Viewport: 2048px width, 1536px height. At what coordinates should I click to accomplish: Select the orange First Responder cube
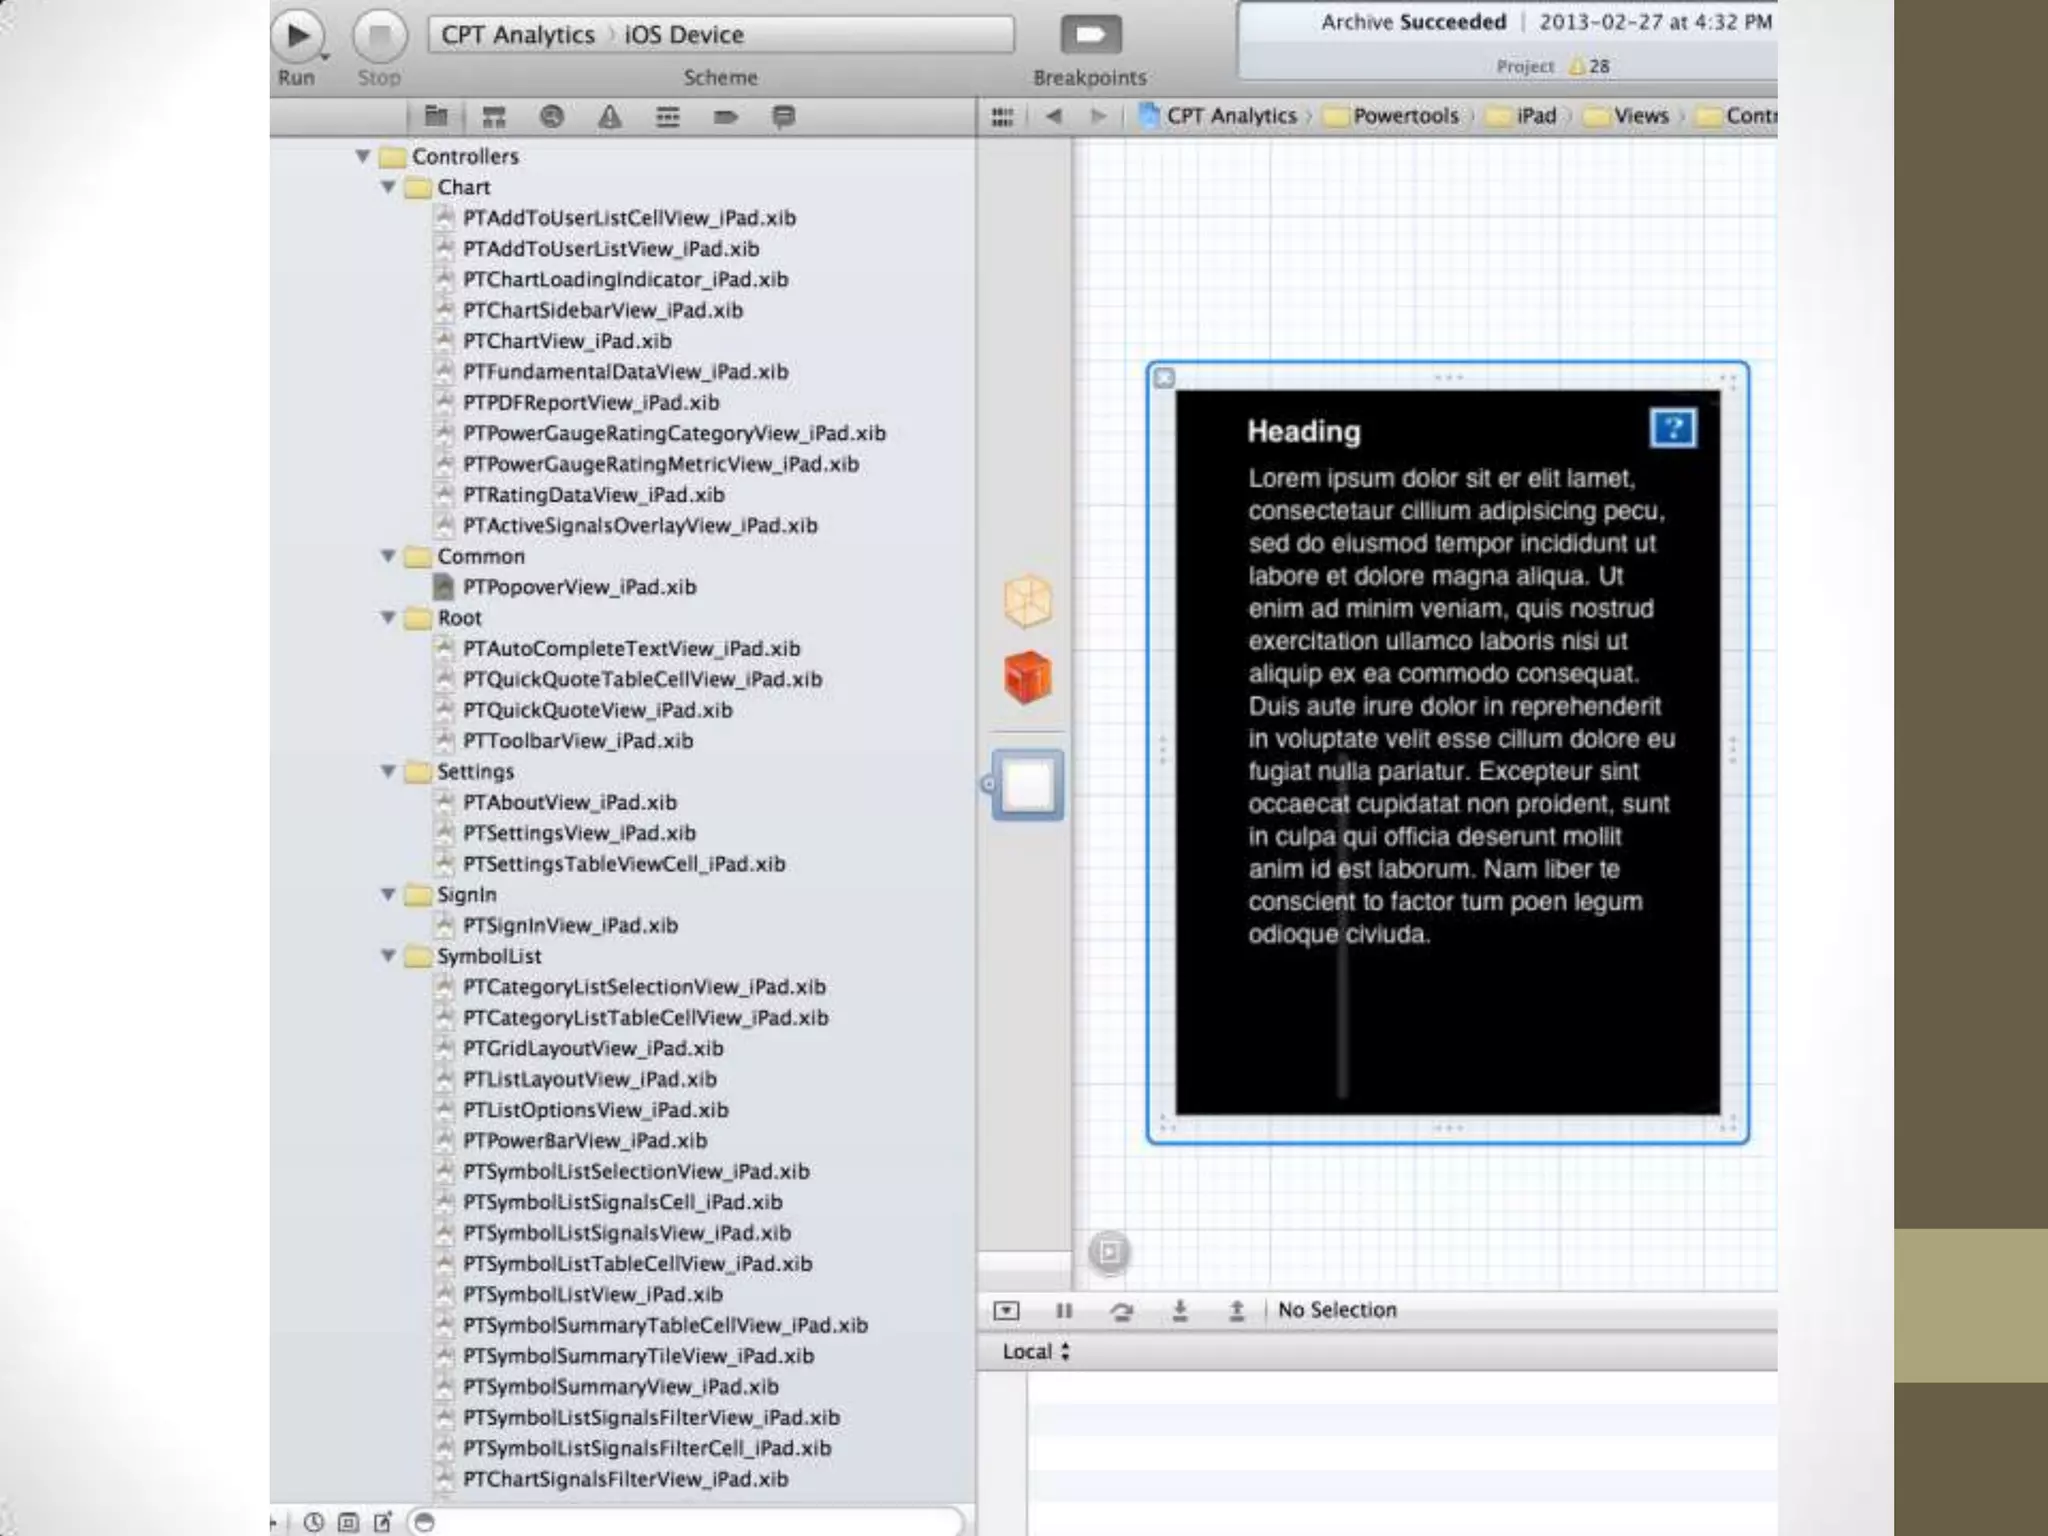click(1027, 677)
